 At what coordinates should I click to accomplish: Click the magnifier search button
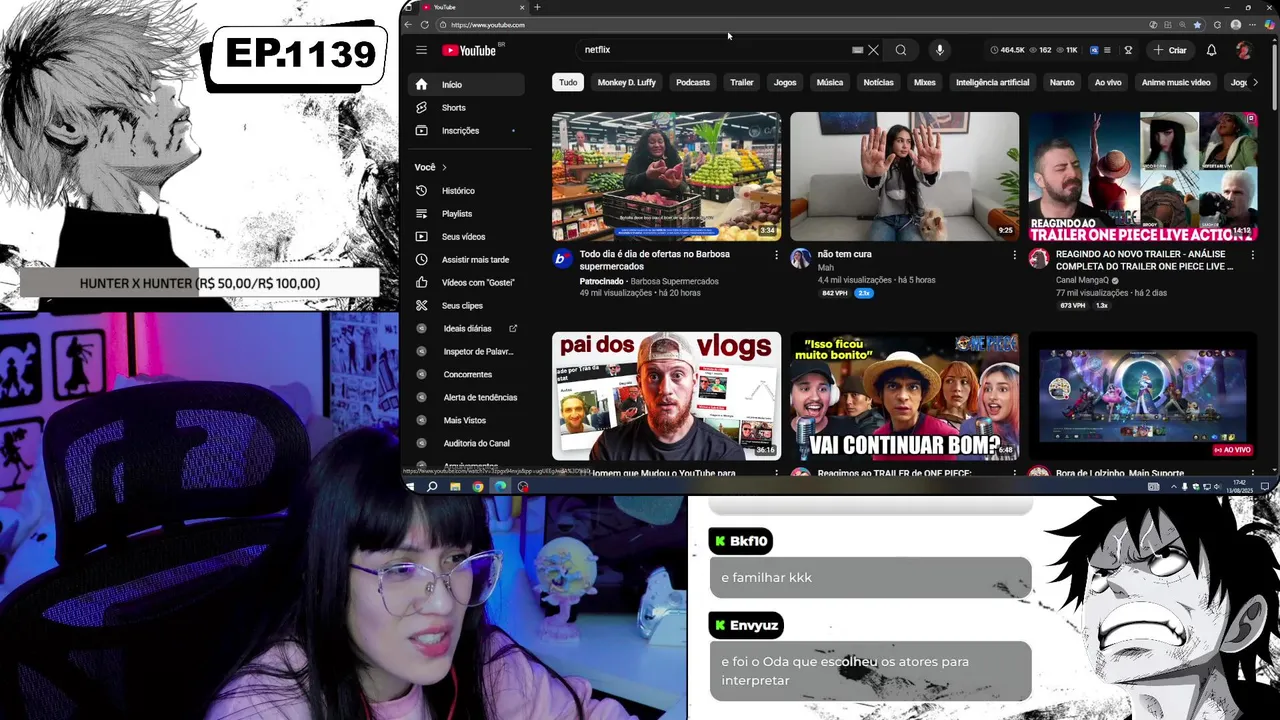point(901,50)
